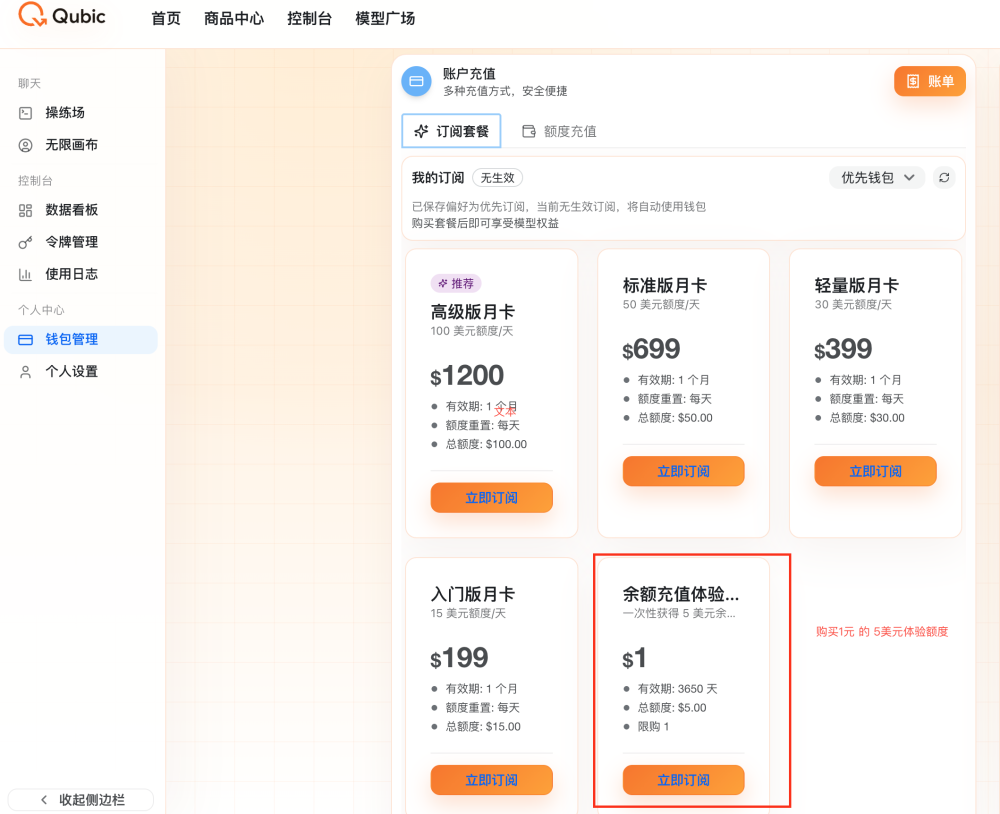Viewport: 1000px width, 814px height.
Task: Open the 商品中心 nav item
Action: pos(234,18)
